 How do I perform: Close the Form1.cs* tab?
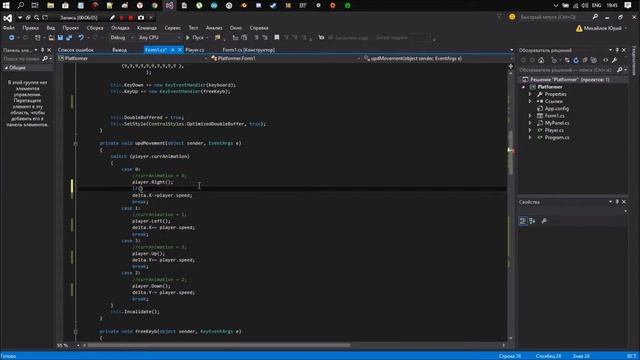tap(180, 50)
